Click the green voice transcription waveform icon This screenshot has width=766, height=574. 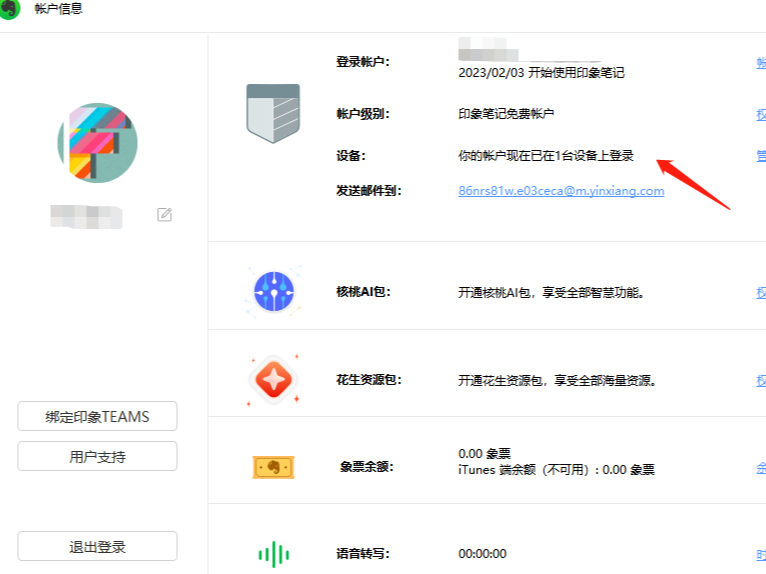click(x=274, y=554)
